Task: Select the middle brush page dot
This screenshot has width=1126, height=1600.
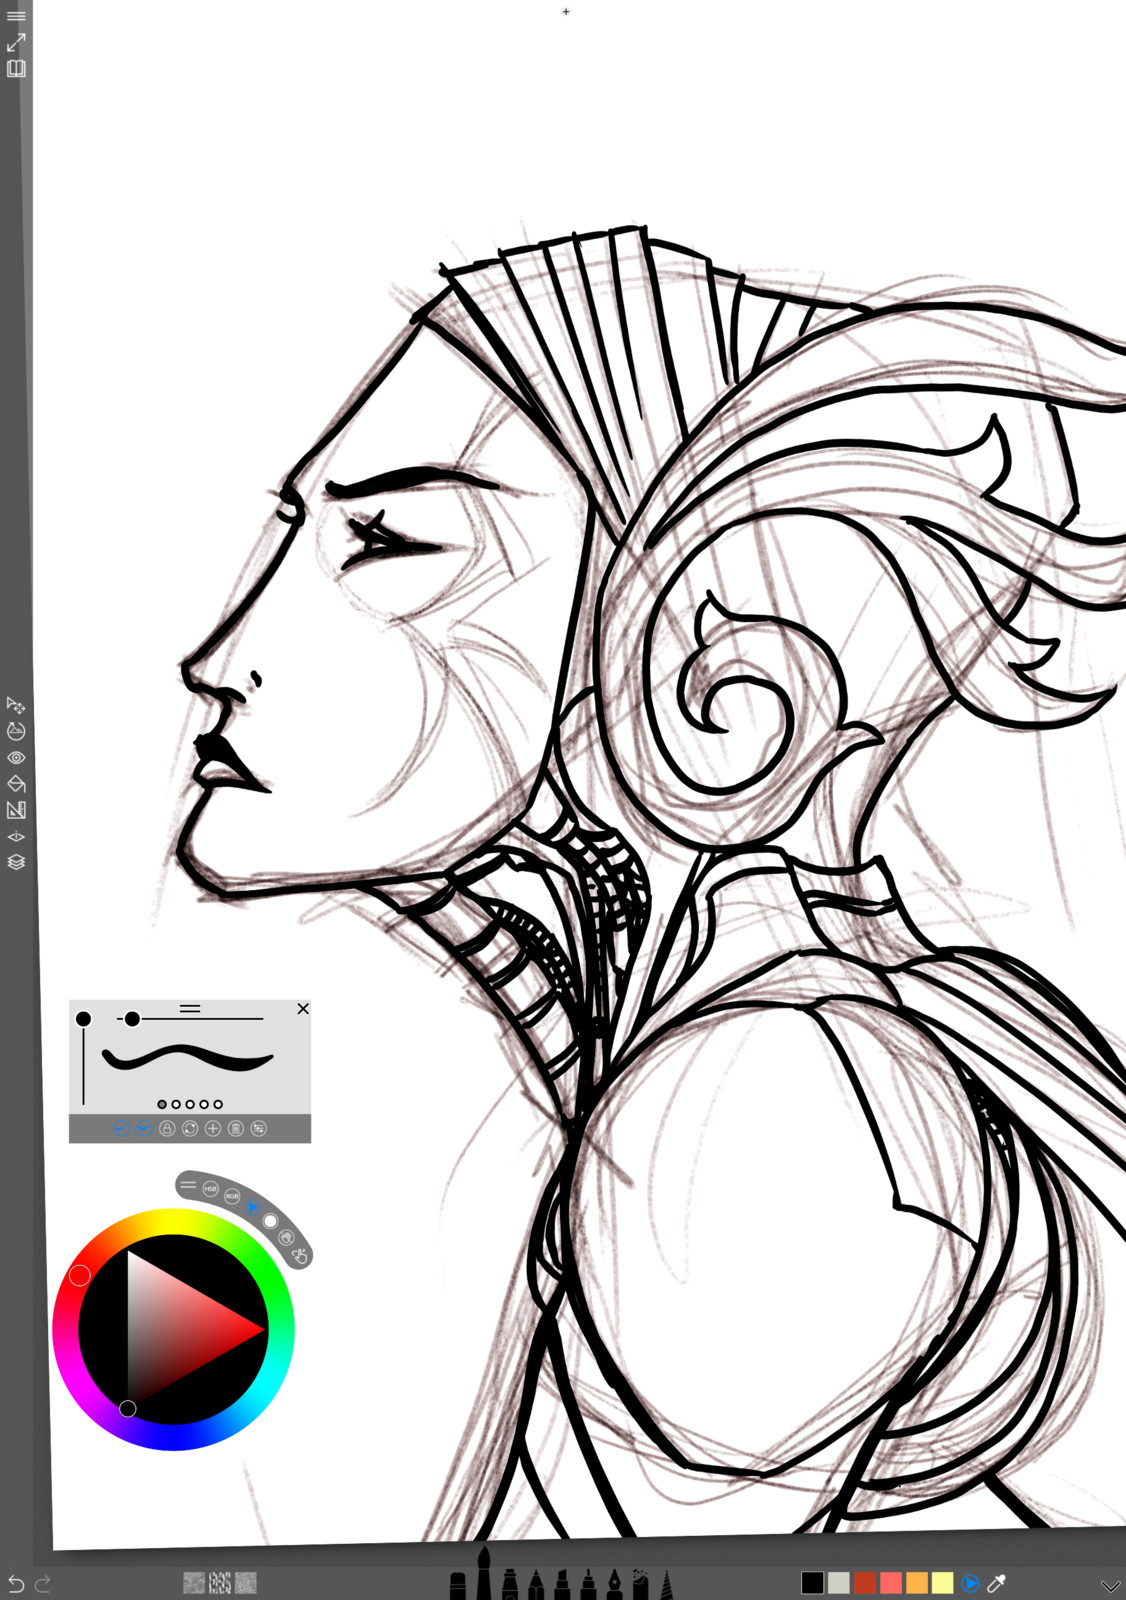Action: [x=190, y=1105]
